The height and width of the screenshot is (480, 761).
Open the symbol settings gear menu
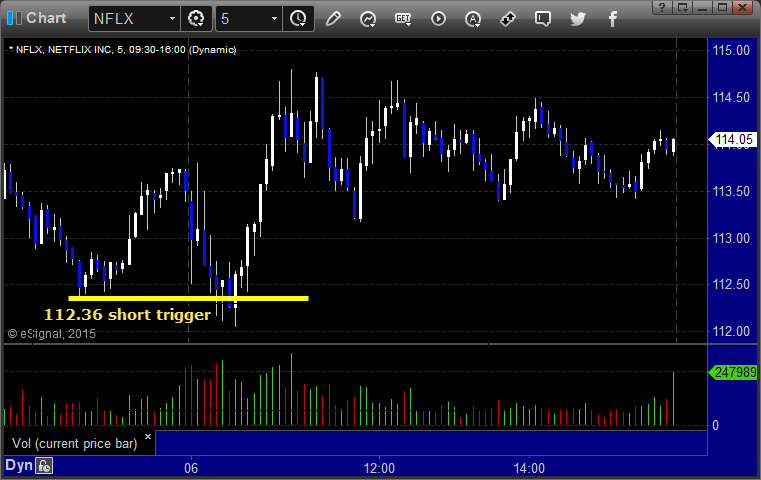click(x=196, y=18)
